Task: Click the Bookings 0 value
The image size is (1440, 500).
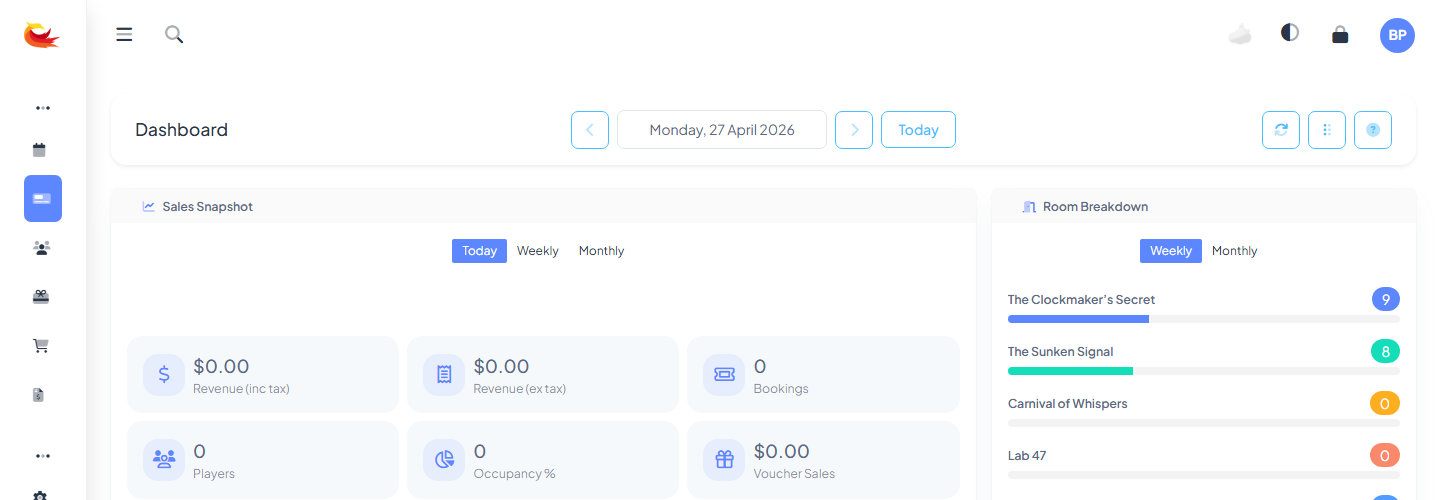Action: tap(760, 366)
